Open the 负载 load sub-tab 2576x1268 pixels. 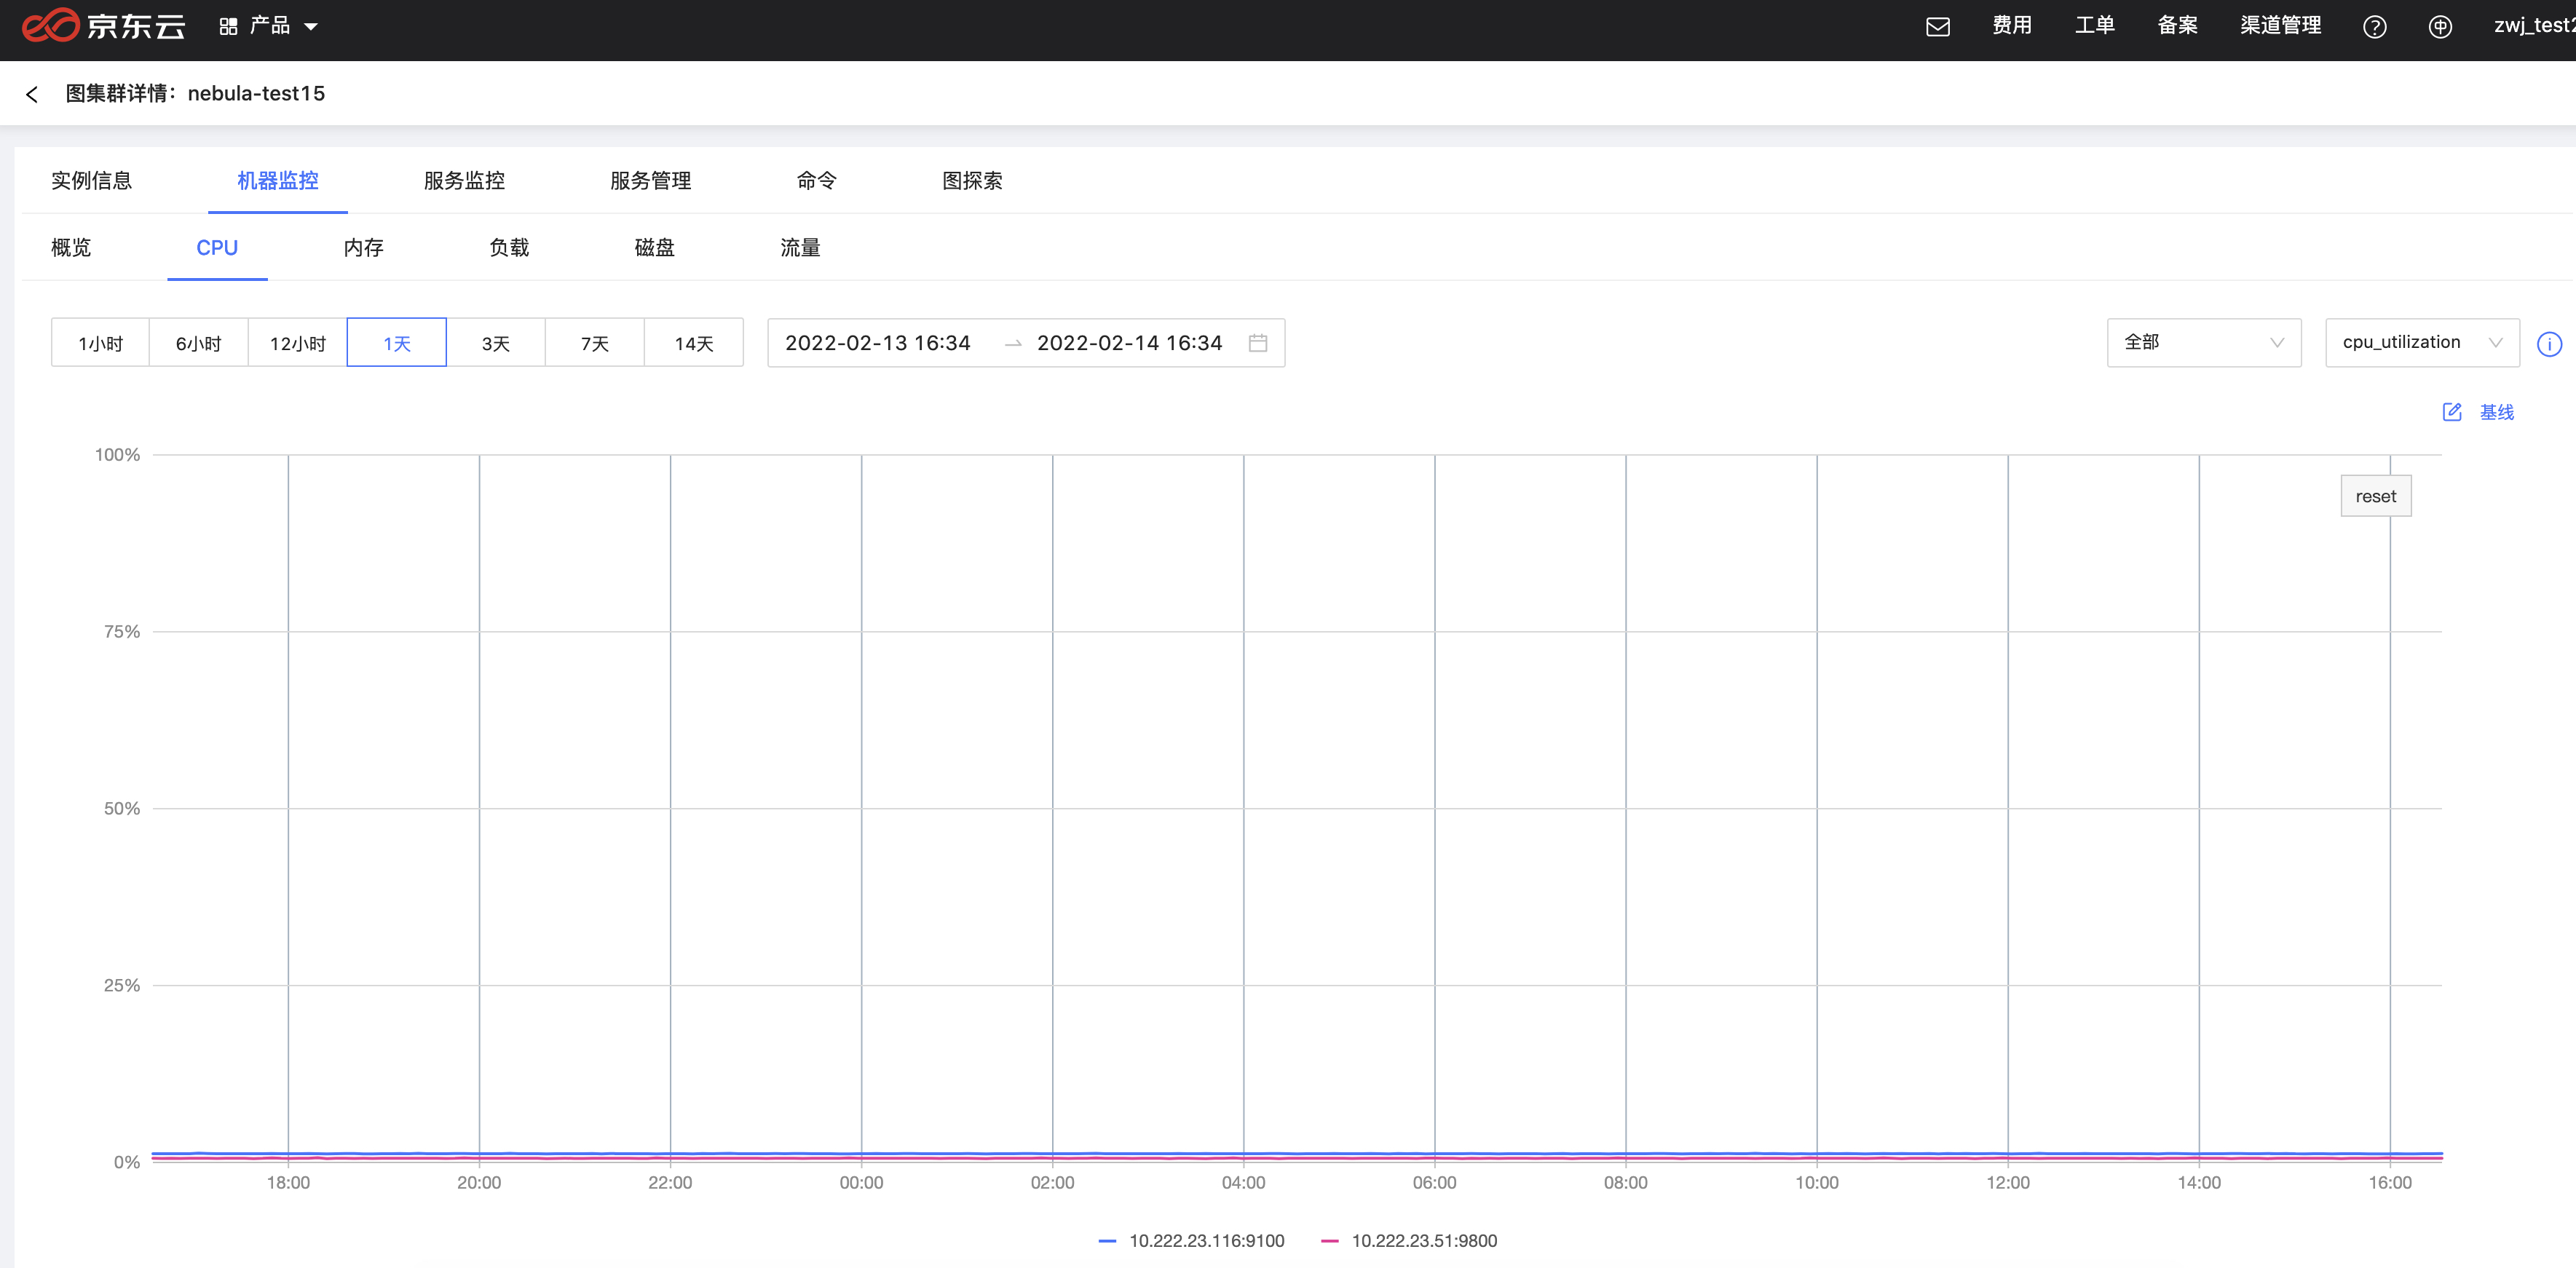(x=509, y=248)
